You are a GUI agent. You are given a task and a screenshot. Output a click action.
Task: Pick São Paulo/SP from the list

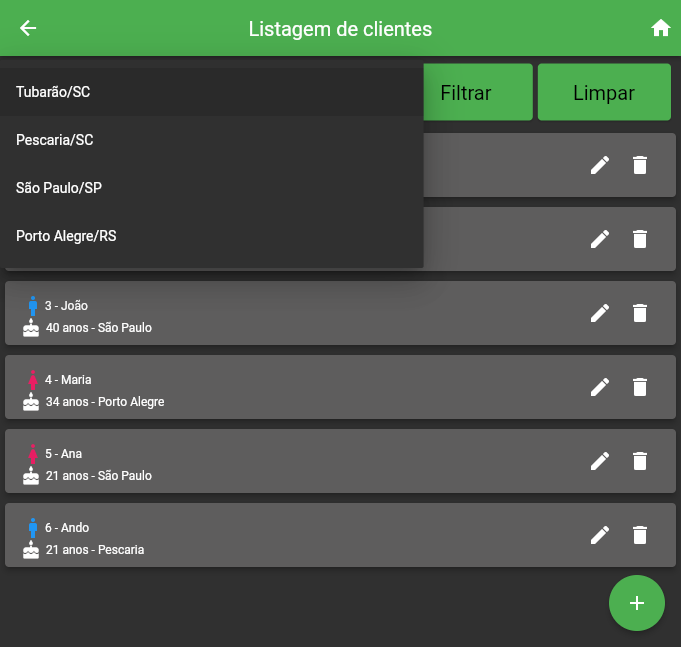tap(212, 188)
